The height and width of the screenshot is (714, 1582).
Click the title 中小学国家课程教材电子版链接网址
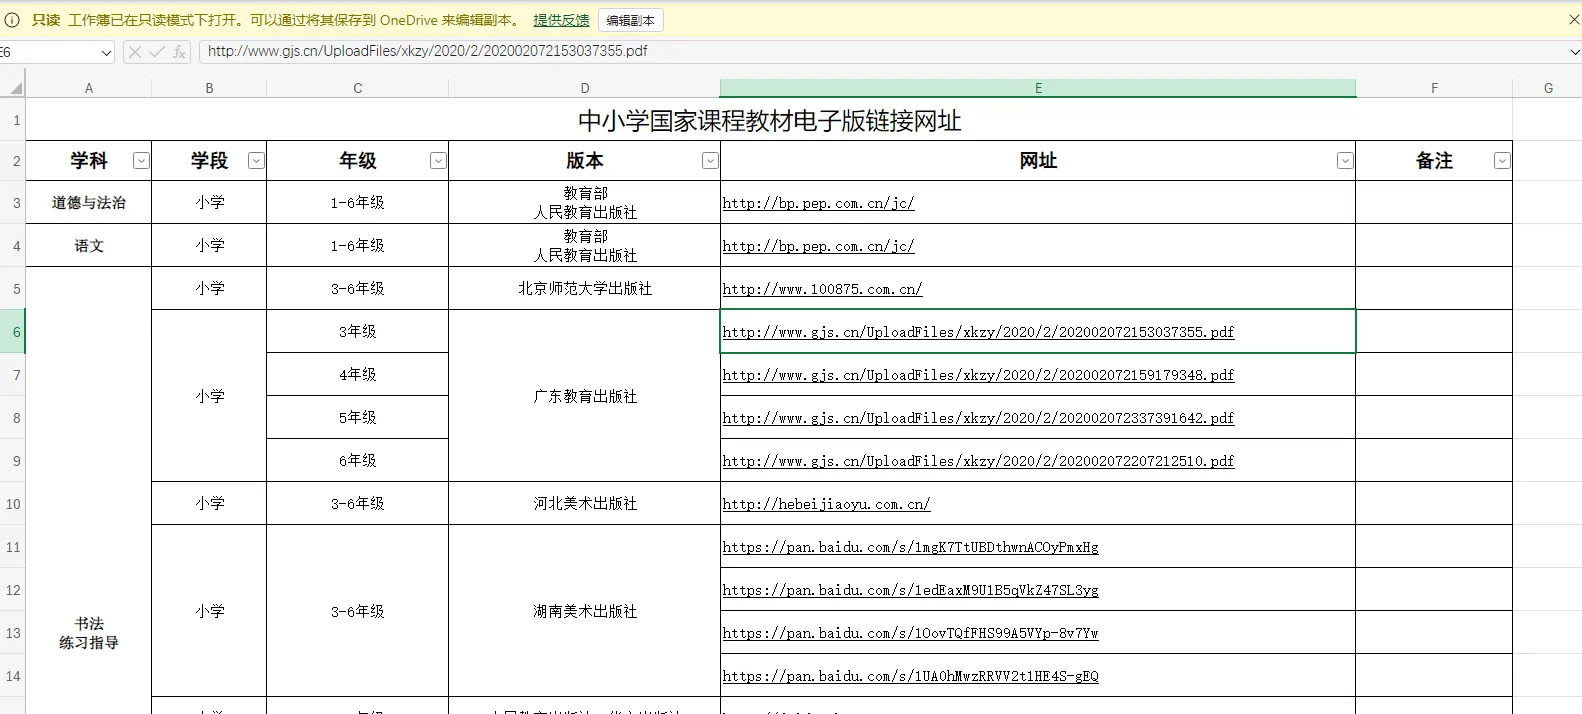tap(769, 121)
